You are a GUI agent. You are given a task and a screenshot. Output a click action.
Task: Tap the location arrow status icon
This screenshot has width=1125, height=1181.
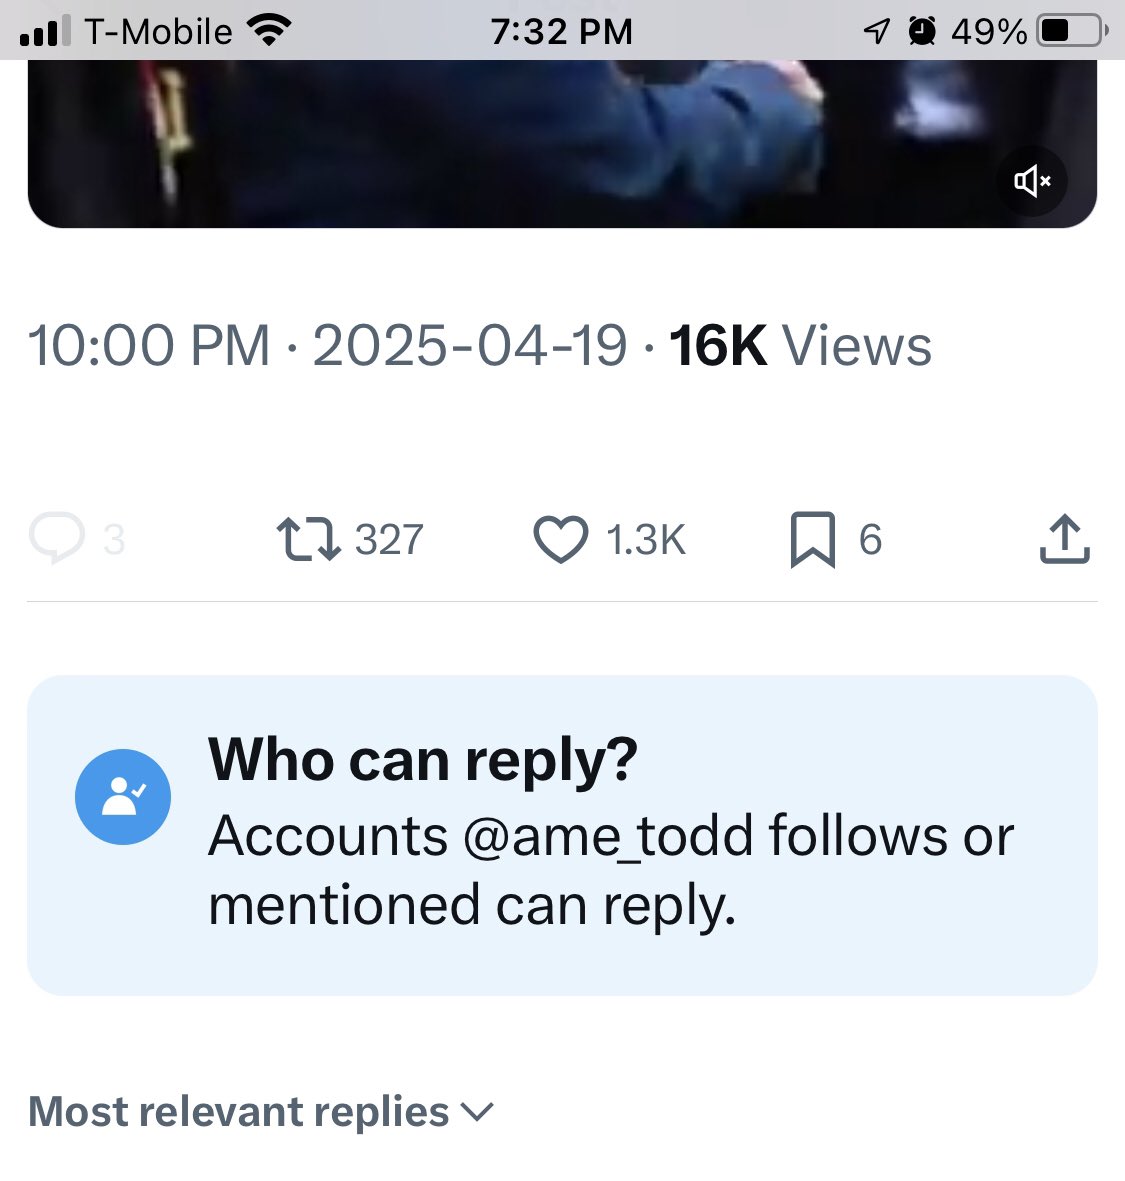(877, 31)
